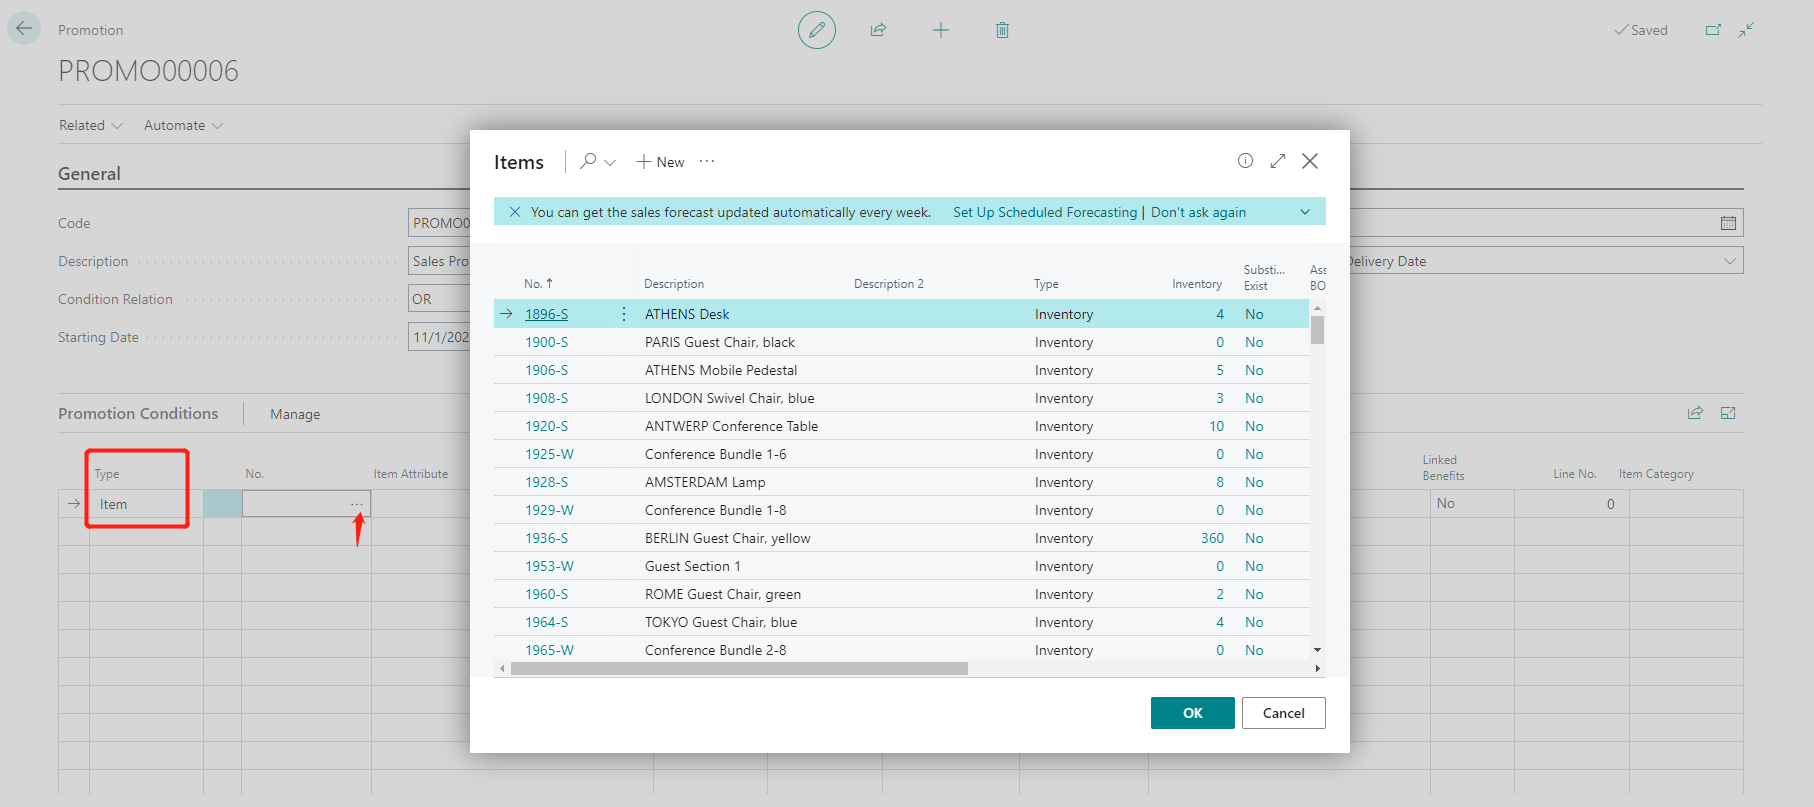The height and width of the screenshot is (807, 1814).
Task: Click the Inventory column header
Action: [x=1197, y=284]
